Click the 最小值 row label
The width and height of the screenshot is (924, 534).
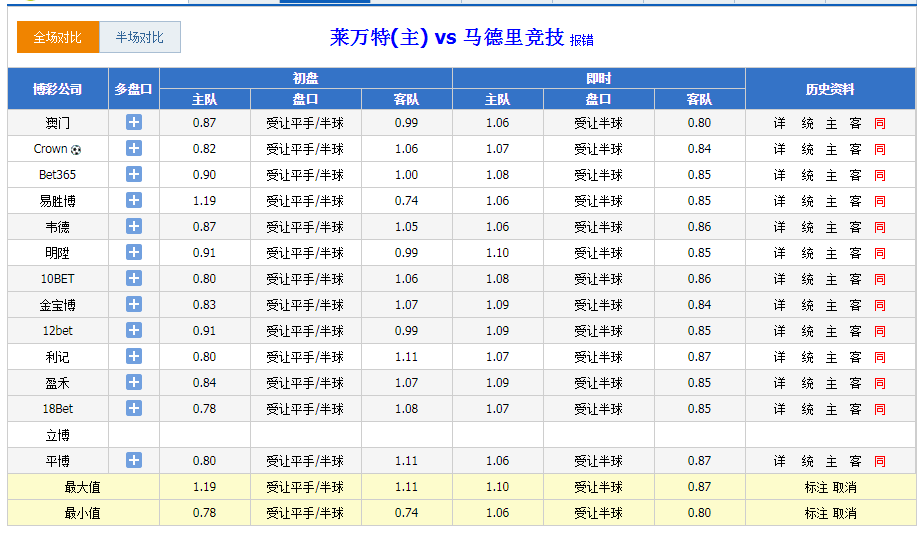pyautogui.click(x=82, y=513)
